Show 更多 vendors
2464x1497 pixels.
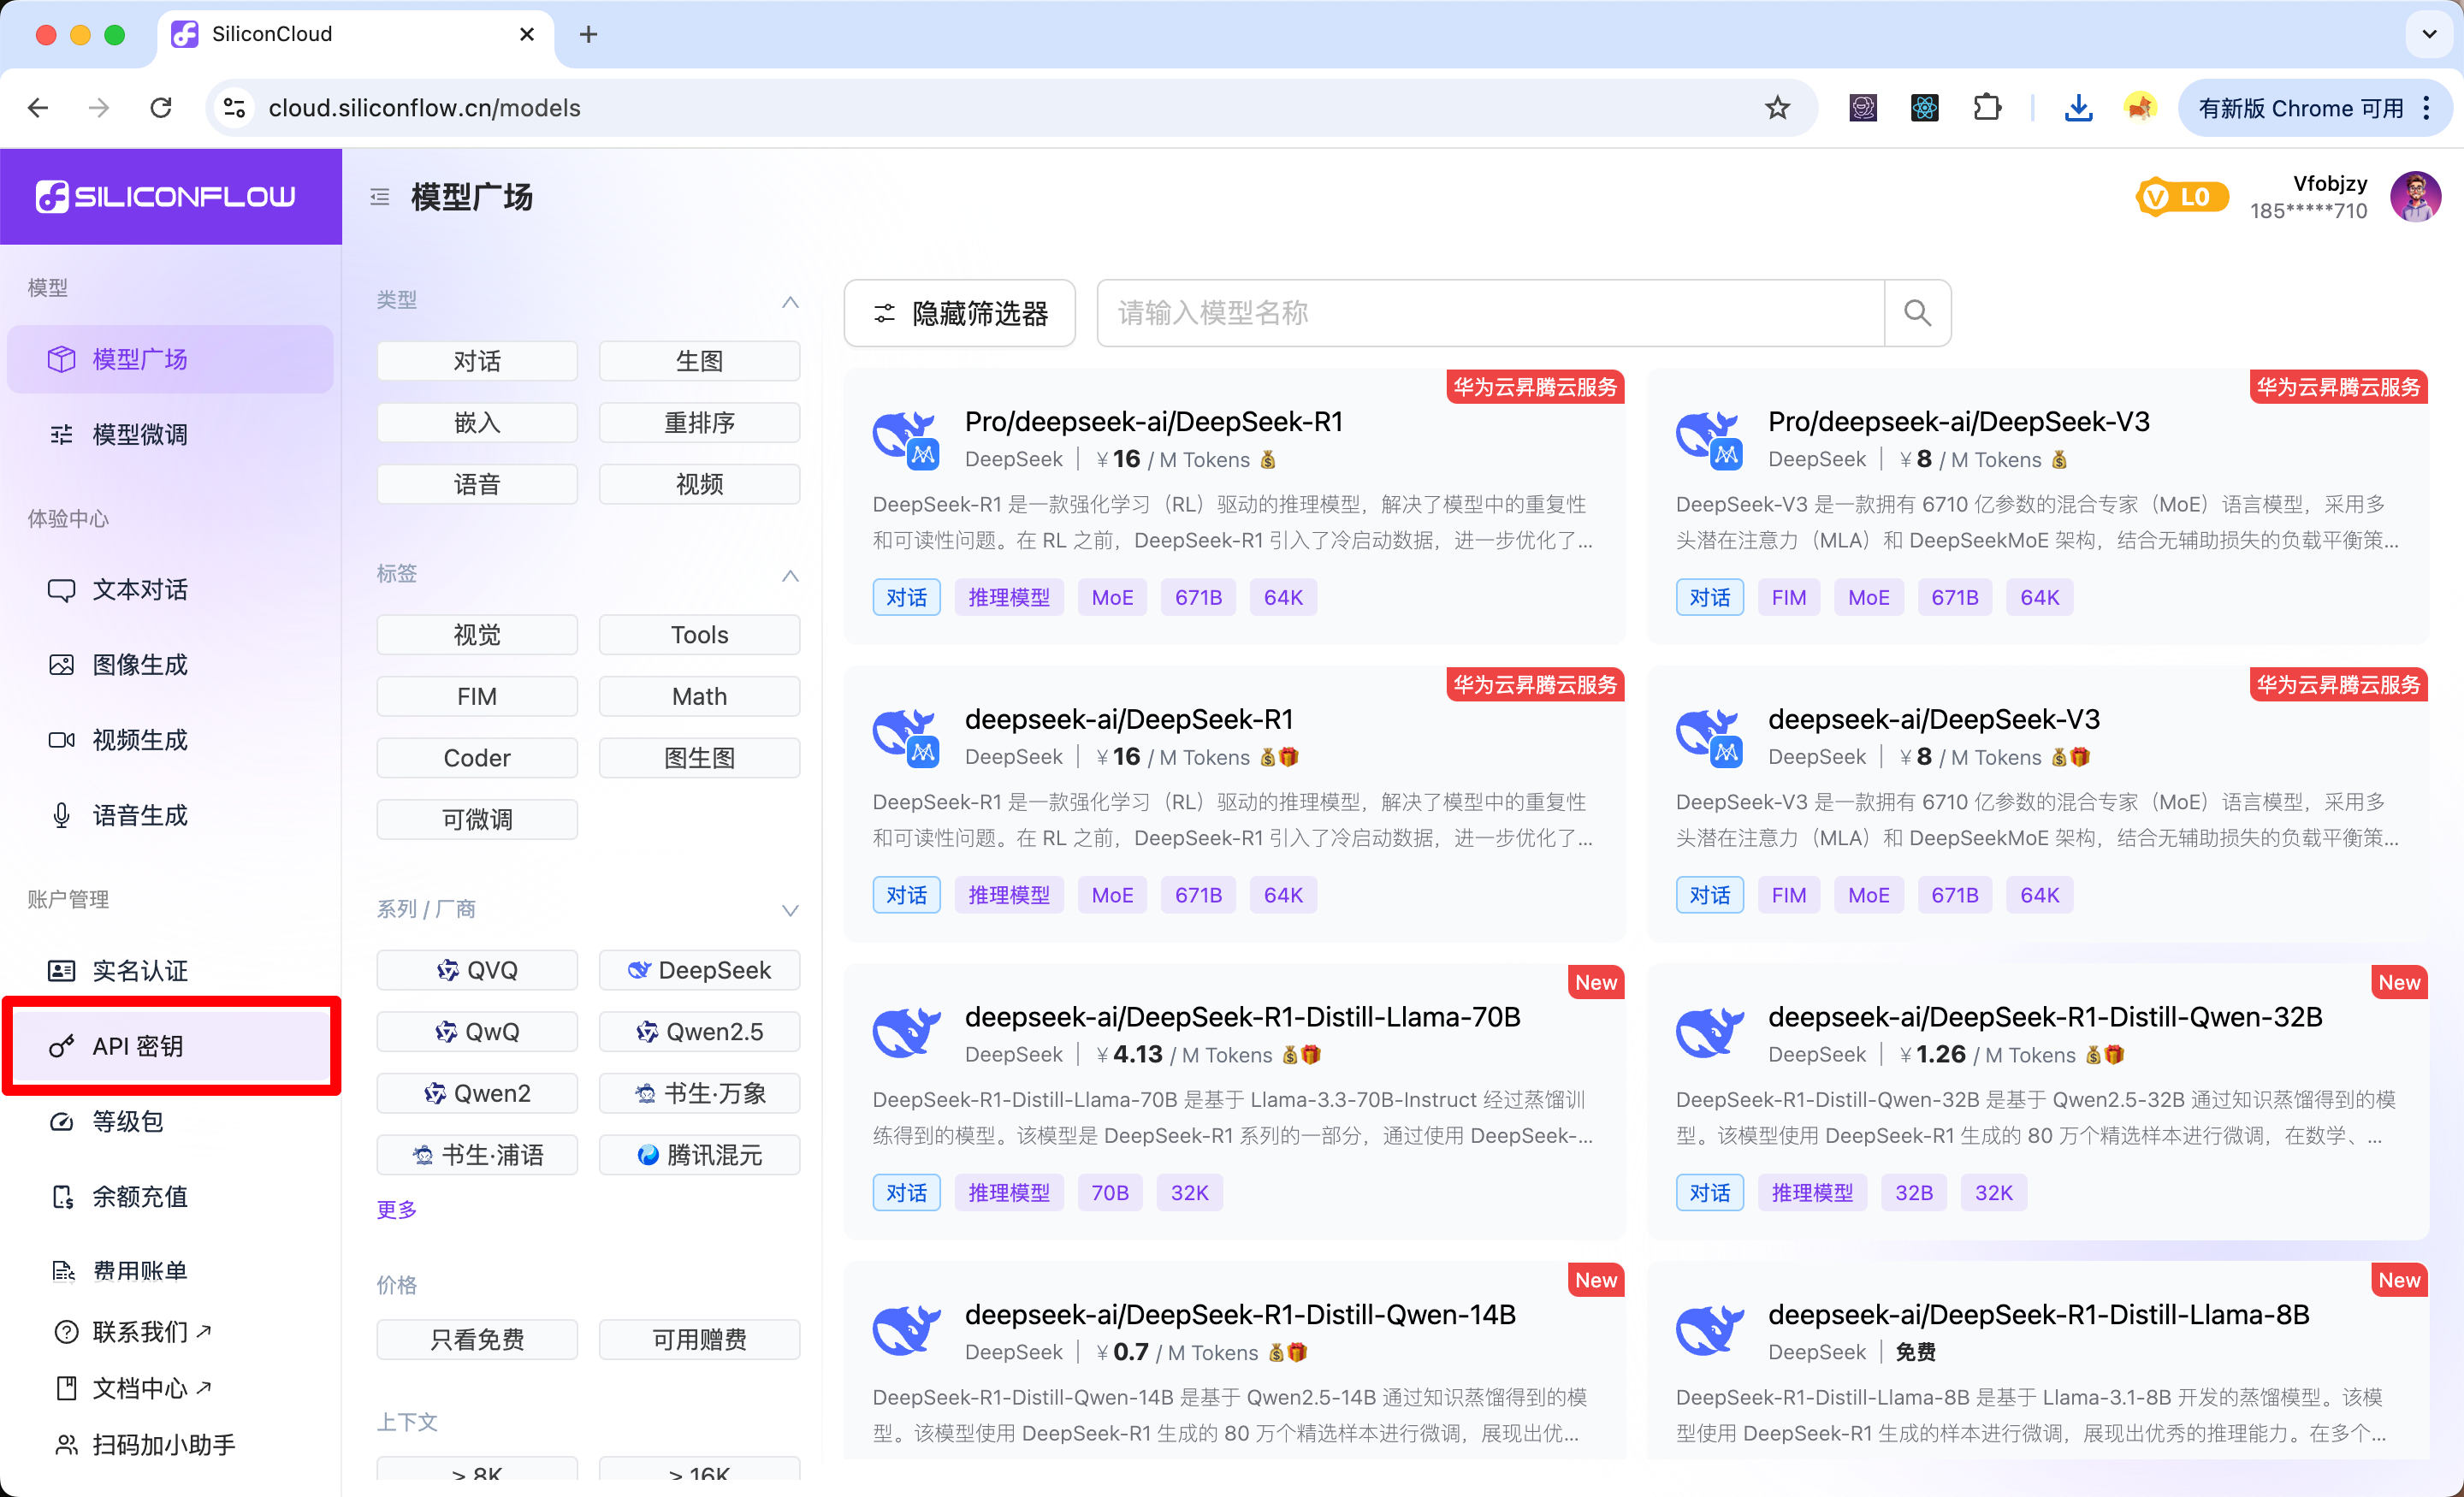click(x=396, y=1210)
